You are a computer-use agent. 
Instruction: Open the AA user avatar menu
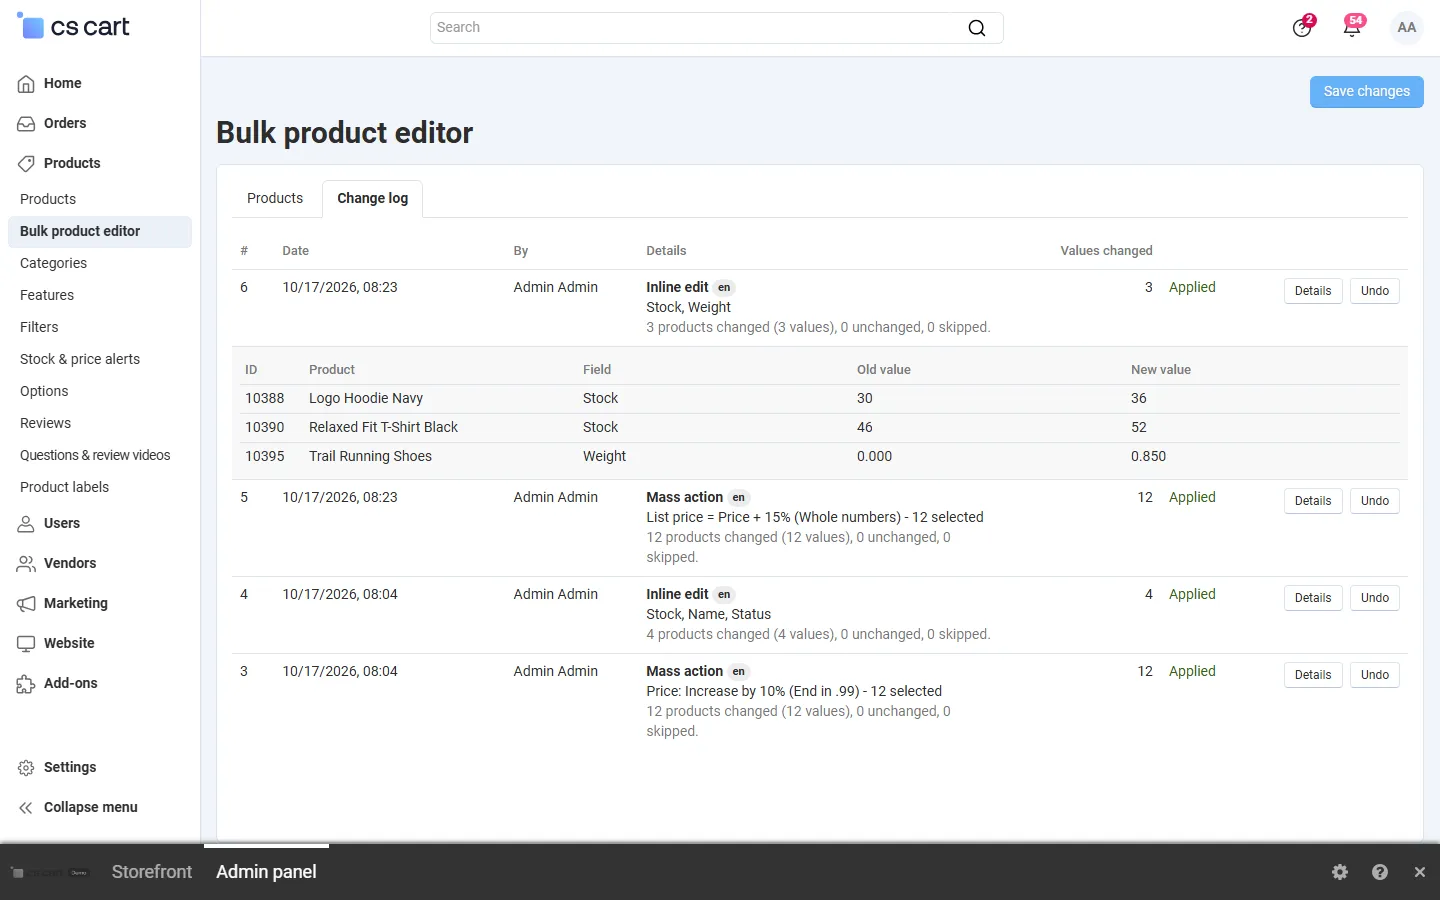pos(1407,27)
